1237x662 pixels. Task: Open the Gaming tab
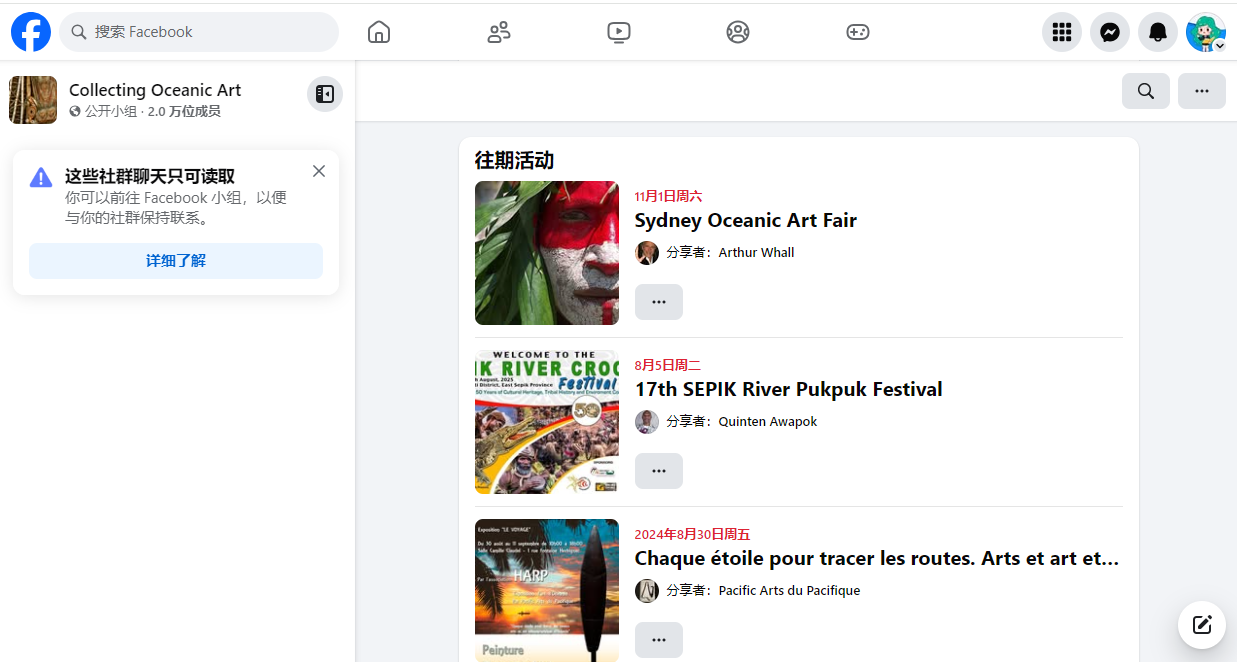(x=857, y=32)
